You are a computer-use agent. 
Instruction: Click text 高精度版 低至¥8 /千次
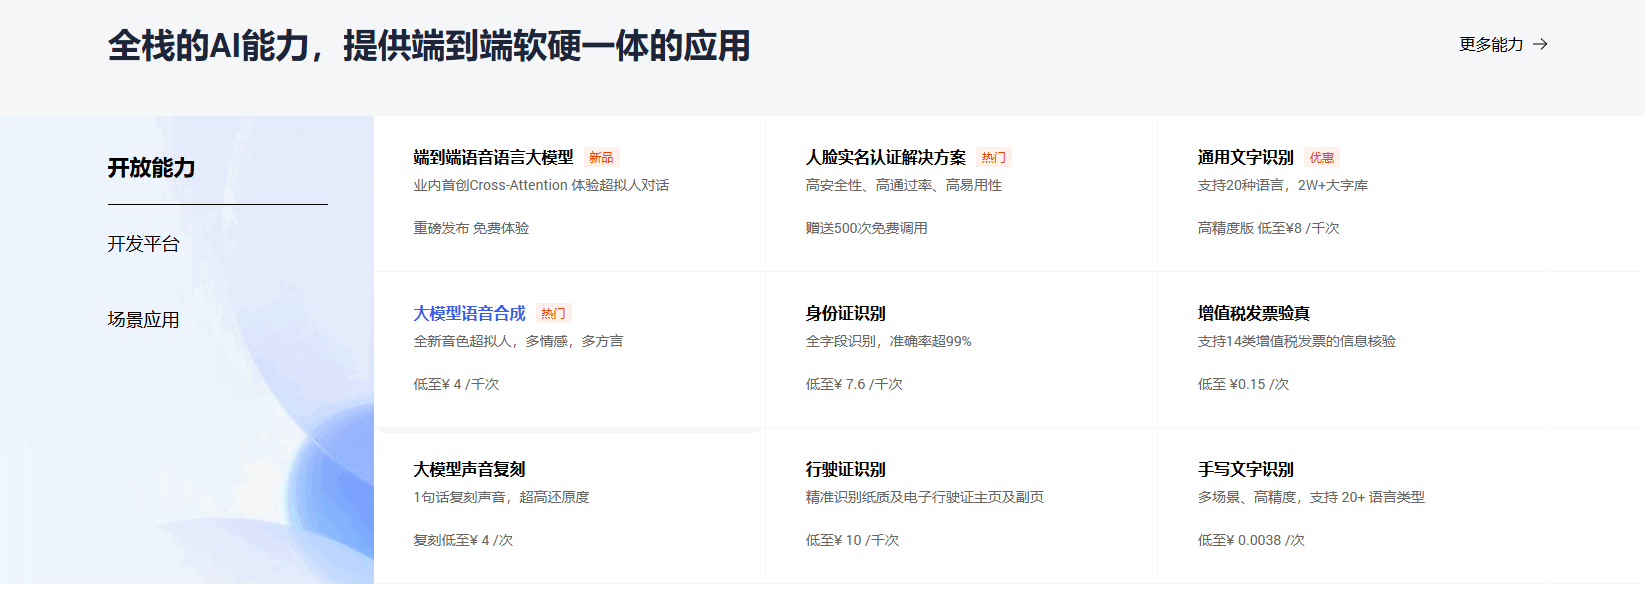point(1269,228)
